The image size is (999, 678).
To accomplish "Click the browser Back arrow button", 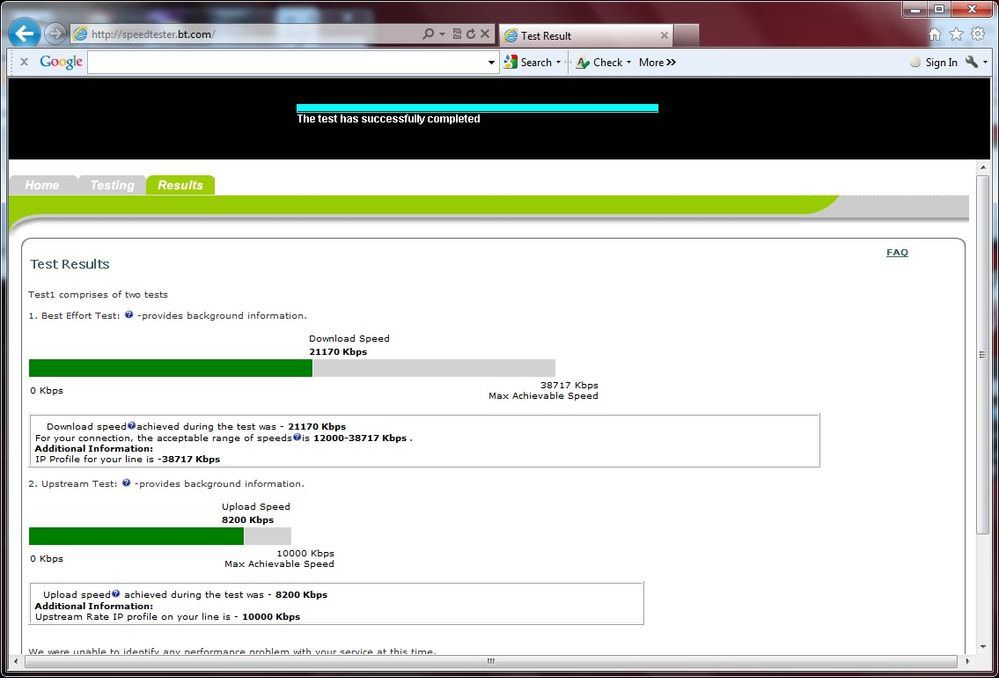I will (x=24, y=34).
